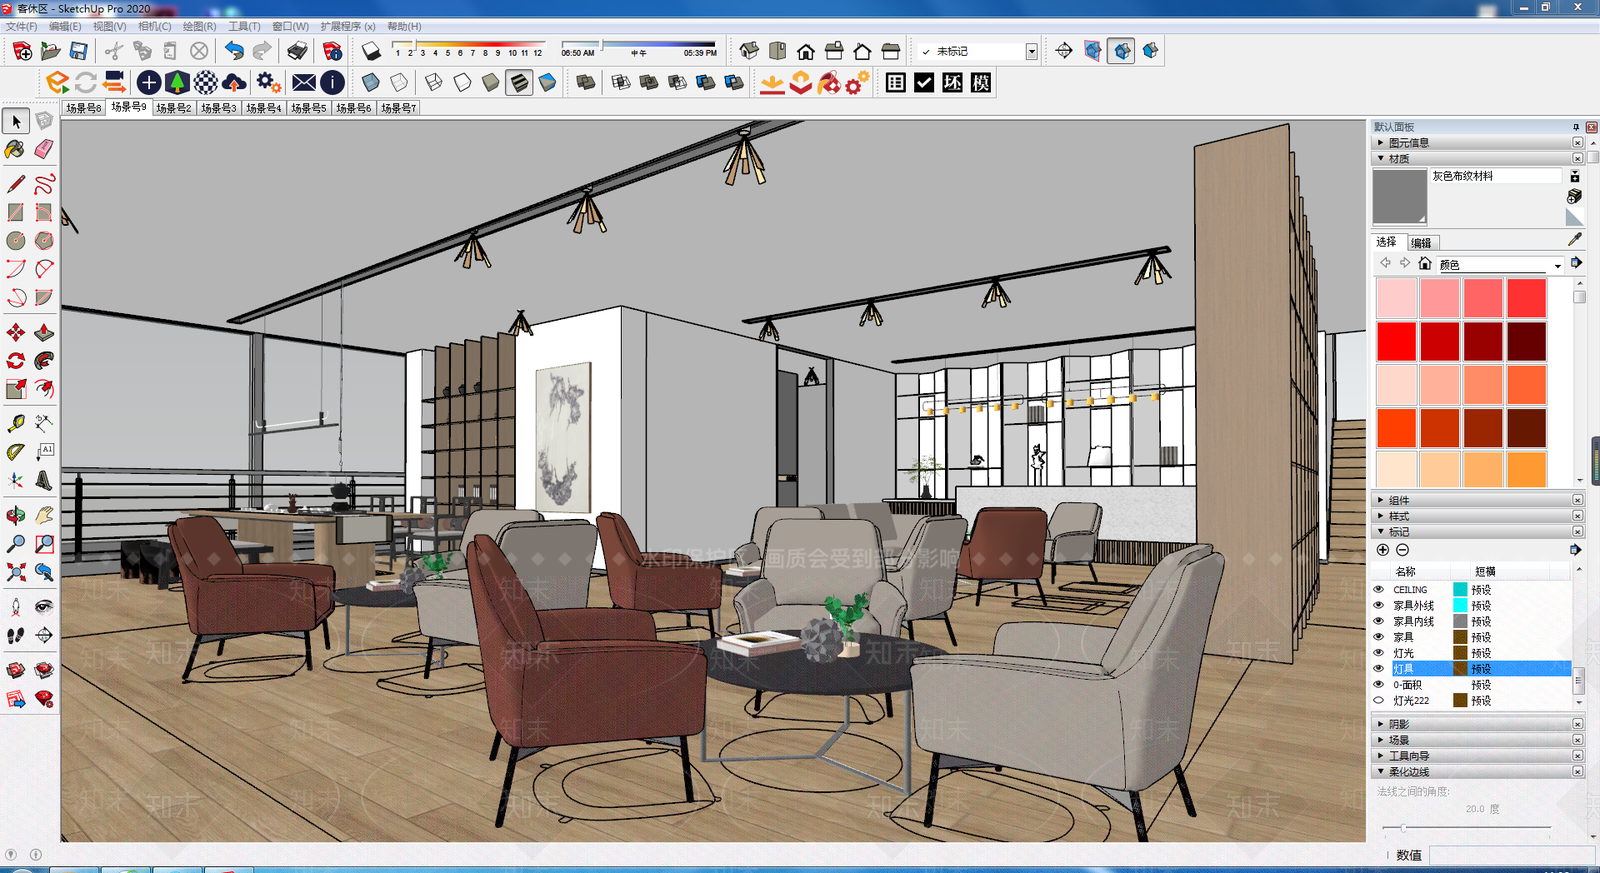This screenshot has height=873, width=1600.
Task: Choose the Paint Bucket tool
Action: [x=16, y=150]
